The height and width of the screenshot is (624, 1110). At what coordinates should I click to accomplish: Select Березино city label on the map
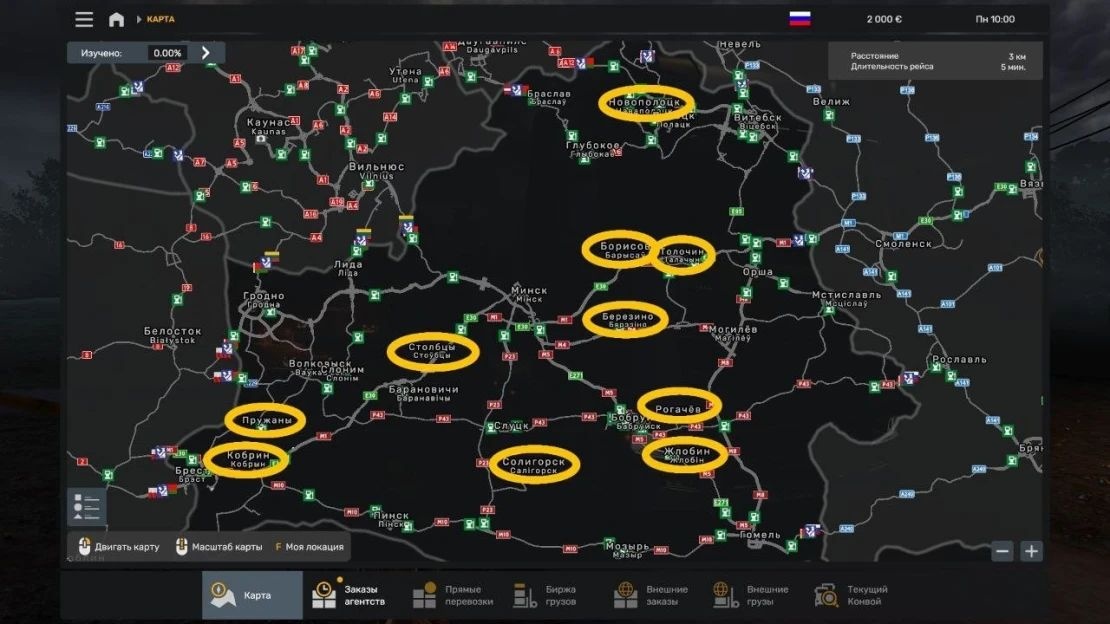(x=627, y=317)
